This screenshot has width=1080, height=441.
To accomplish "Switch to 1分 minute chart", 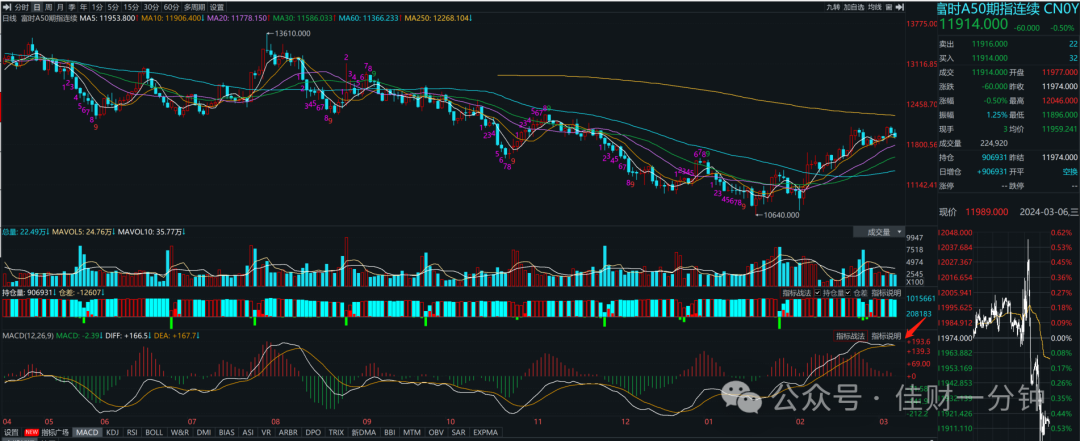I will (x=97, y=7).
